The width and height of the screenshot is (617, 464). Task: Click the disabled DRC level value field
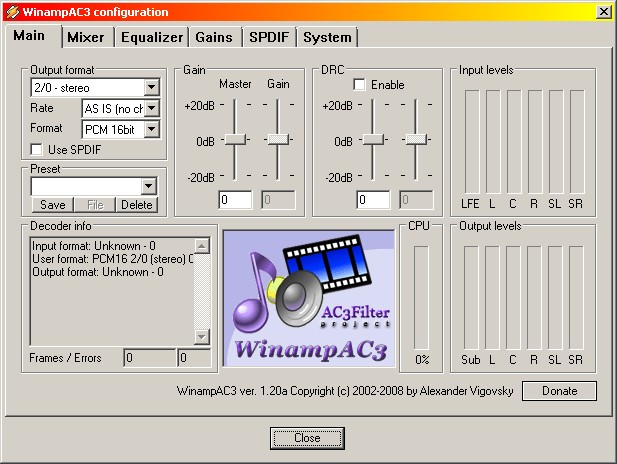[416, 200]
